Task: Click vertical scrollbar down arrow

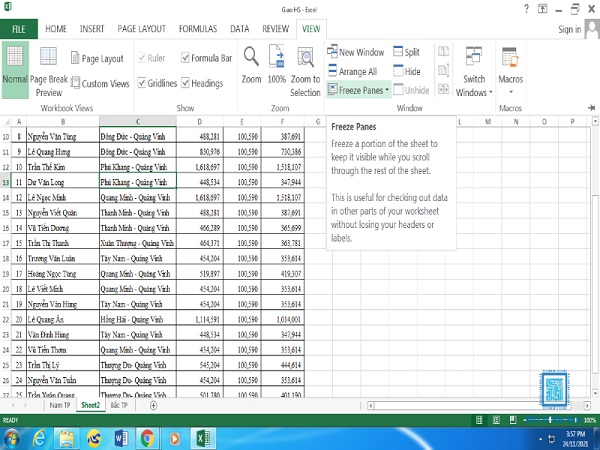Action: 595,393
